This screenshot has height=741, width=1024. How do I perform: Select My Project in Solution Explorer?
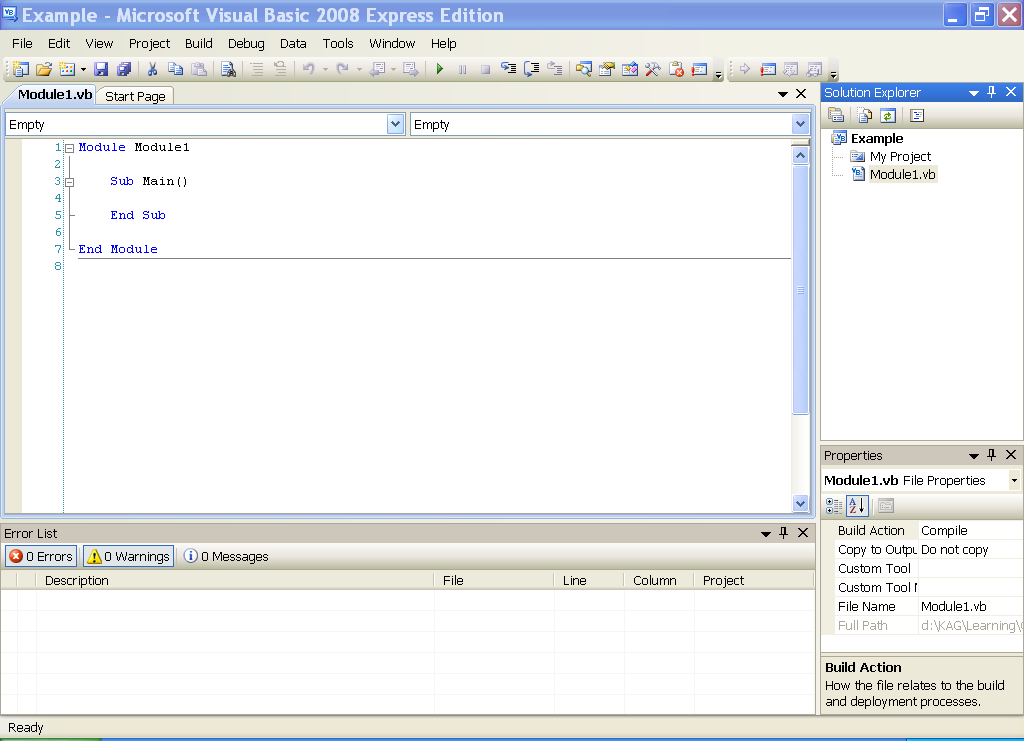pos(900,157)
